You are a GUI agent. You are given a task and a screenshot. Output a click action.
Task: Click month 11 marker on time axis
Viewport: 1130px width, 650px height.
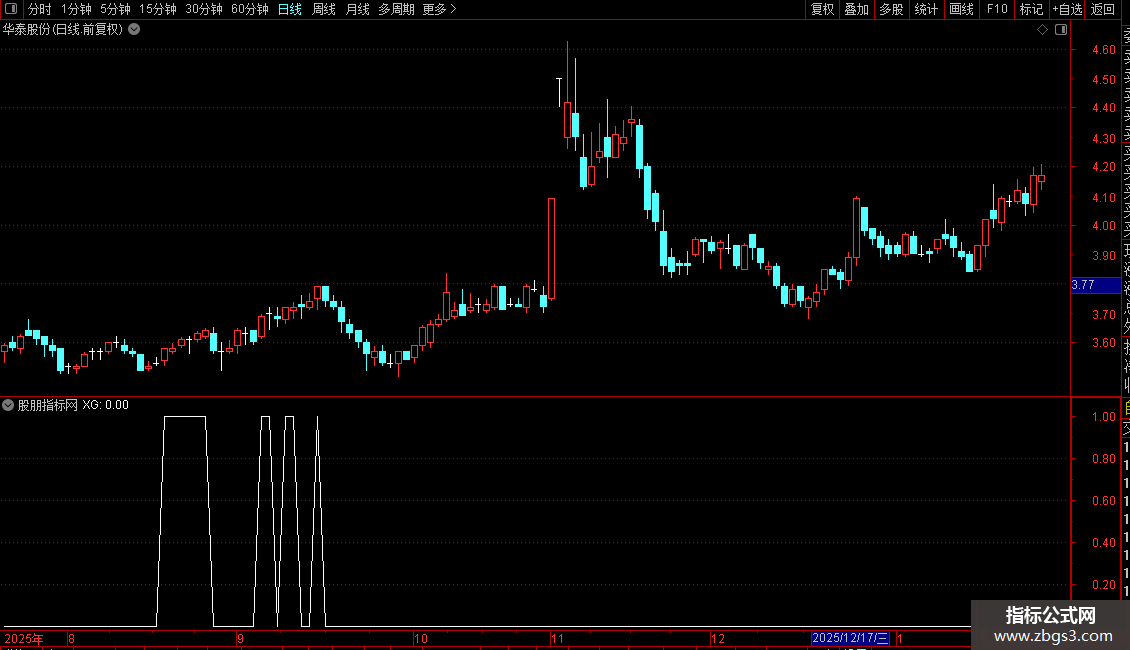tap(557, 638)
